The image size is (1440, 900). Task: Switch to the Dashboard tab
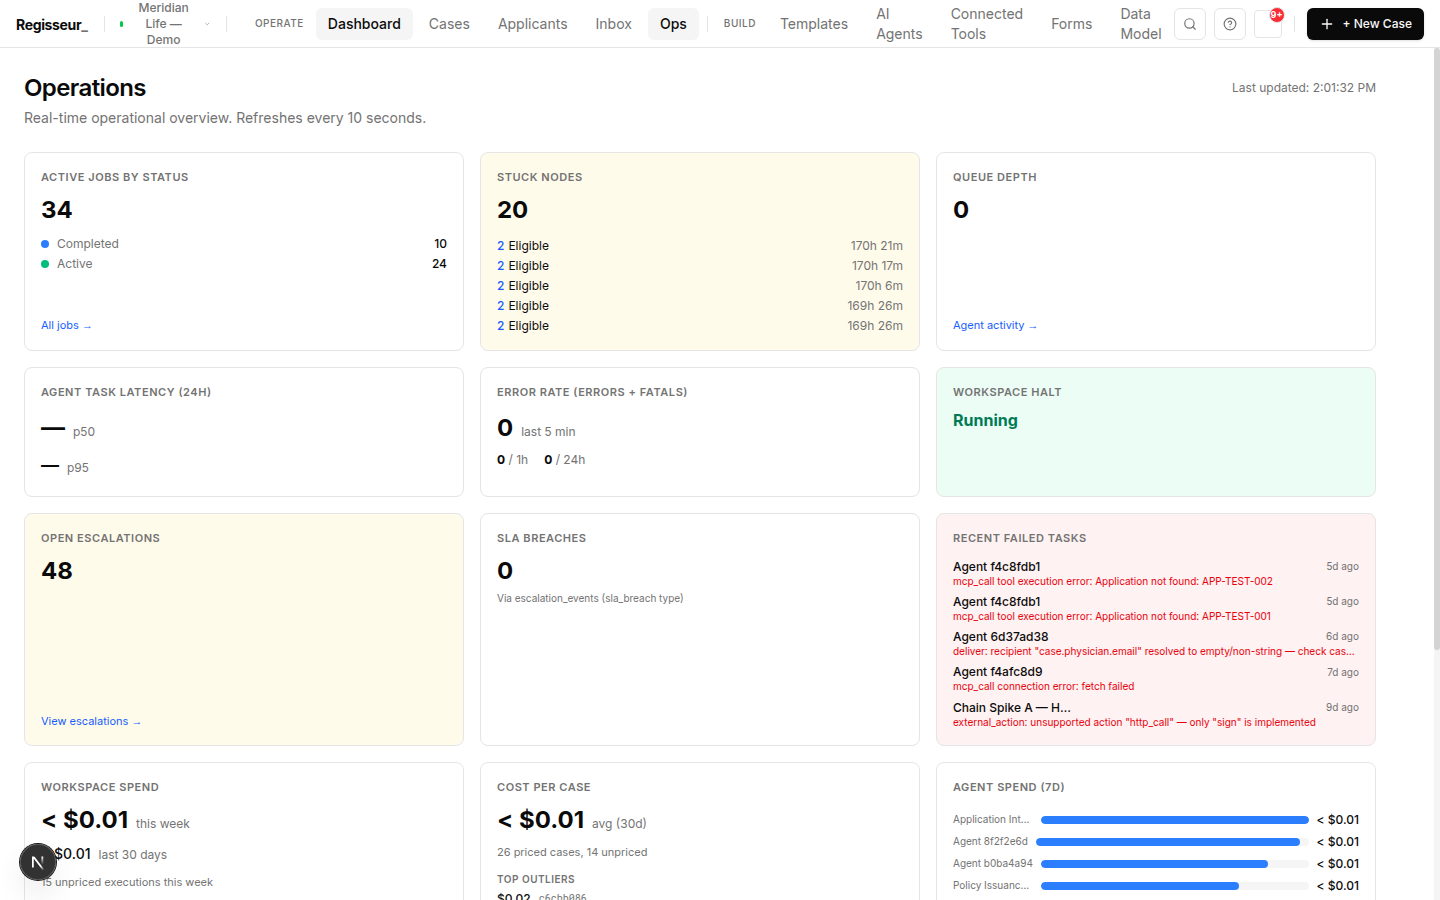(364, 24)
